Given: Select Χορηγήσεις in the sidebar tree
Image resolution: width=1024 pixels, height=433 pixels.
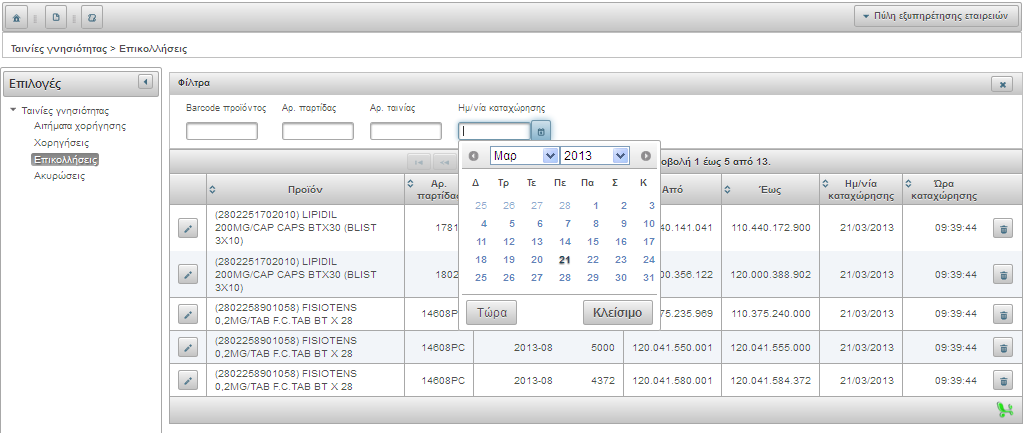Looking at the screenshot, I should click(61, 142).
